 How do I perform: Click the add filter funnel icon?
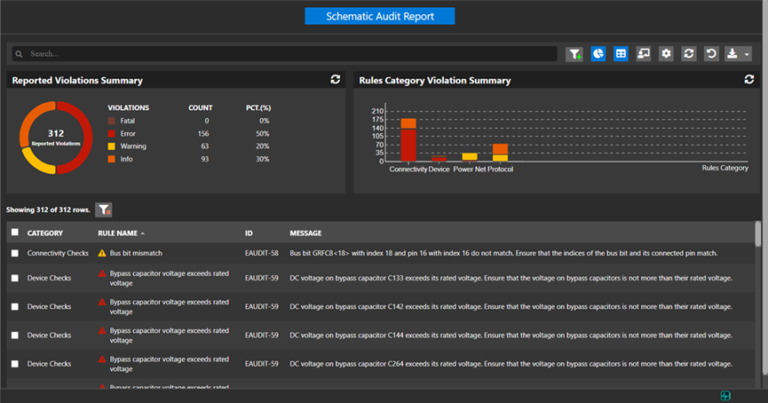(x=575, y=54)
